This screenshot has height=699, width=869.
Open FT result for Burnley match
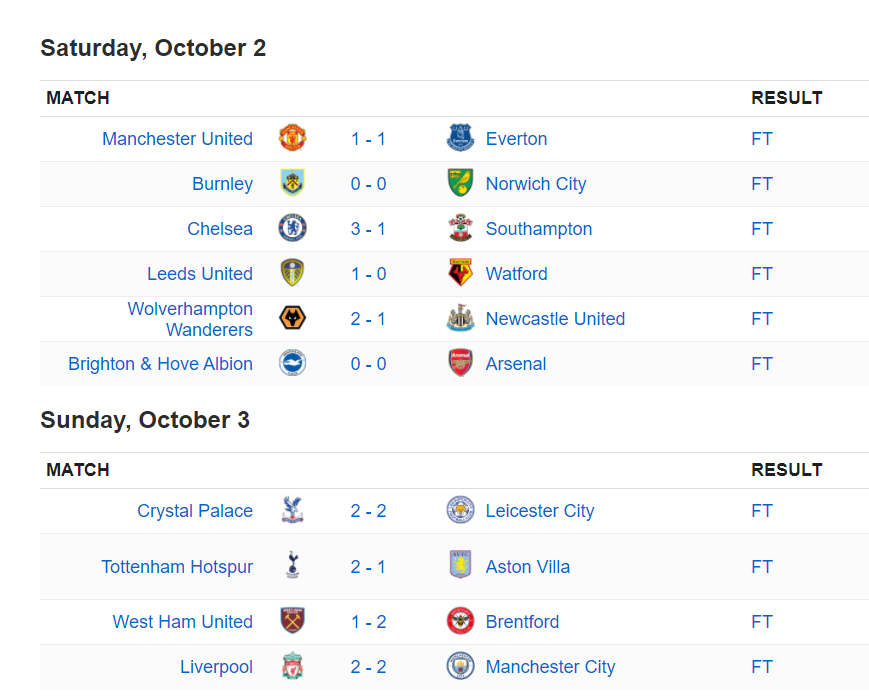coord(762,183)
